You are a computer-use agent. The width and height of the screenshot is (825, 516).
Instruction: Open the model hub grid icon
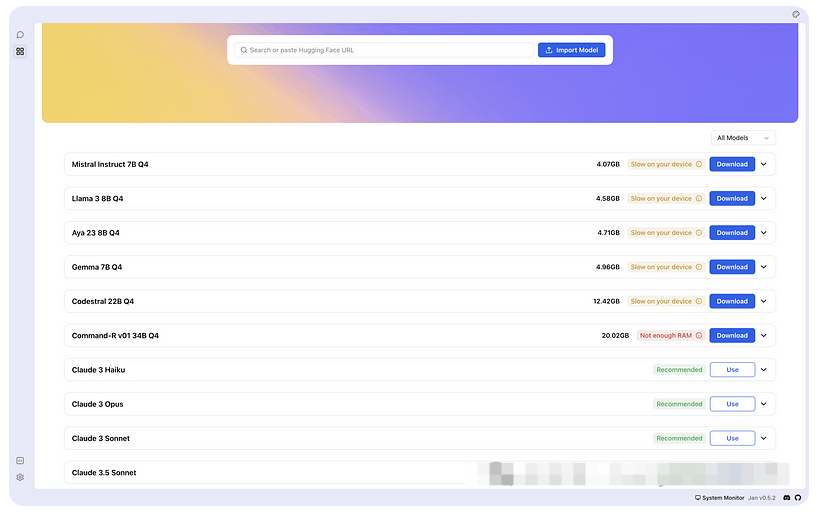[20, 52]
